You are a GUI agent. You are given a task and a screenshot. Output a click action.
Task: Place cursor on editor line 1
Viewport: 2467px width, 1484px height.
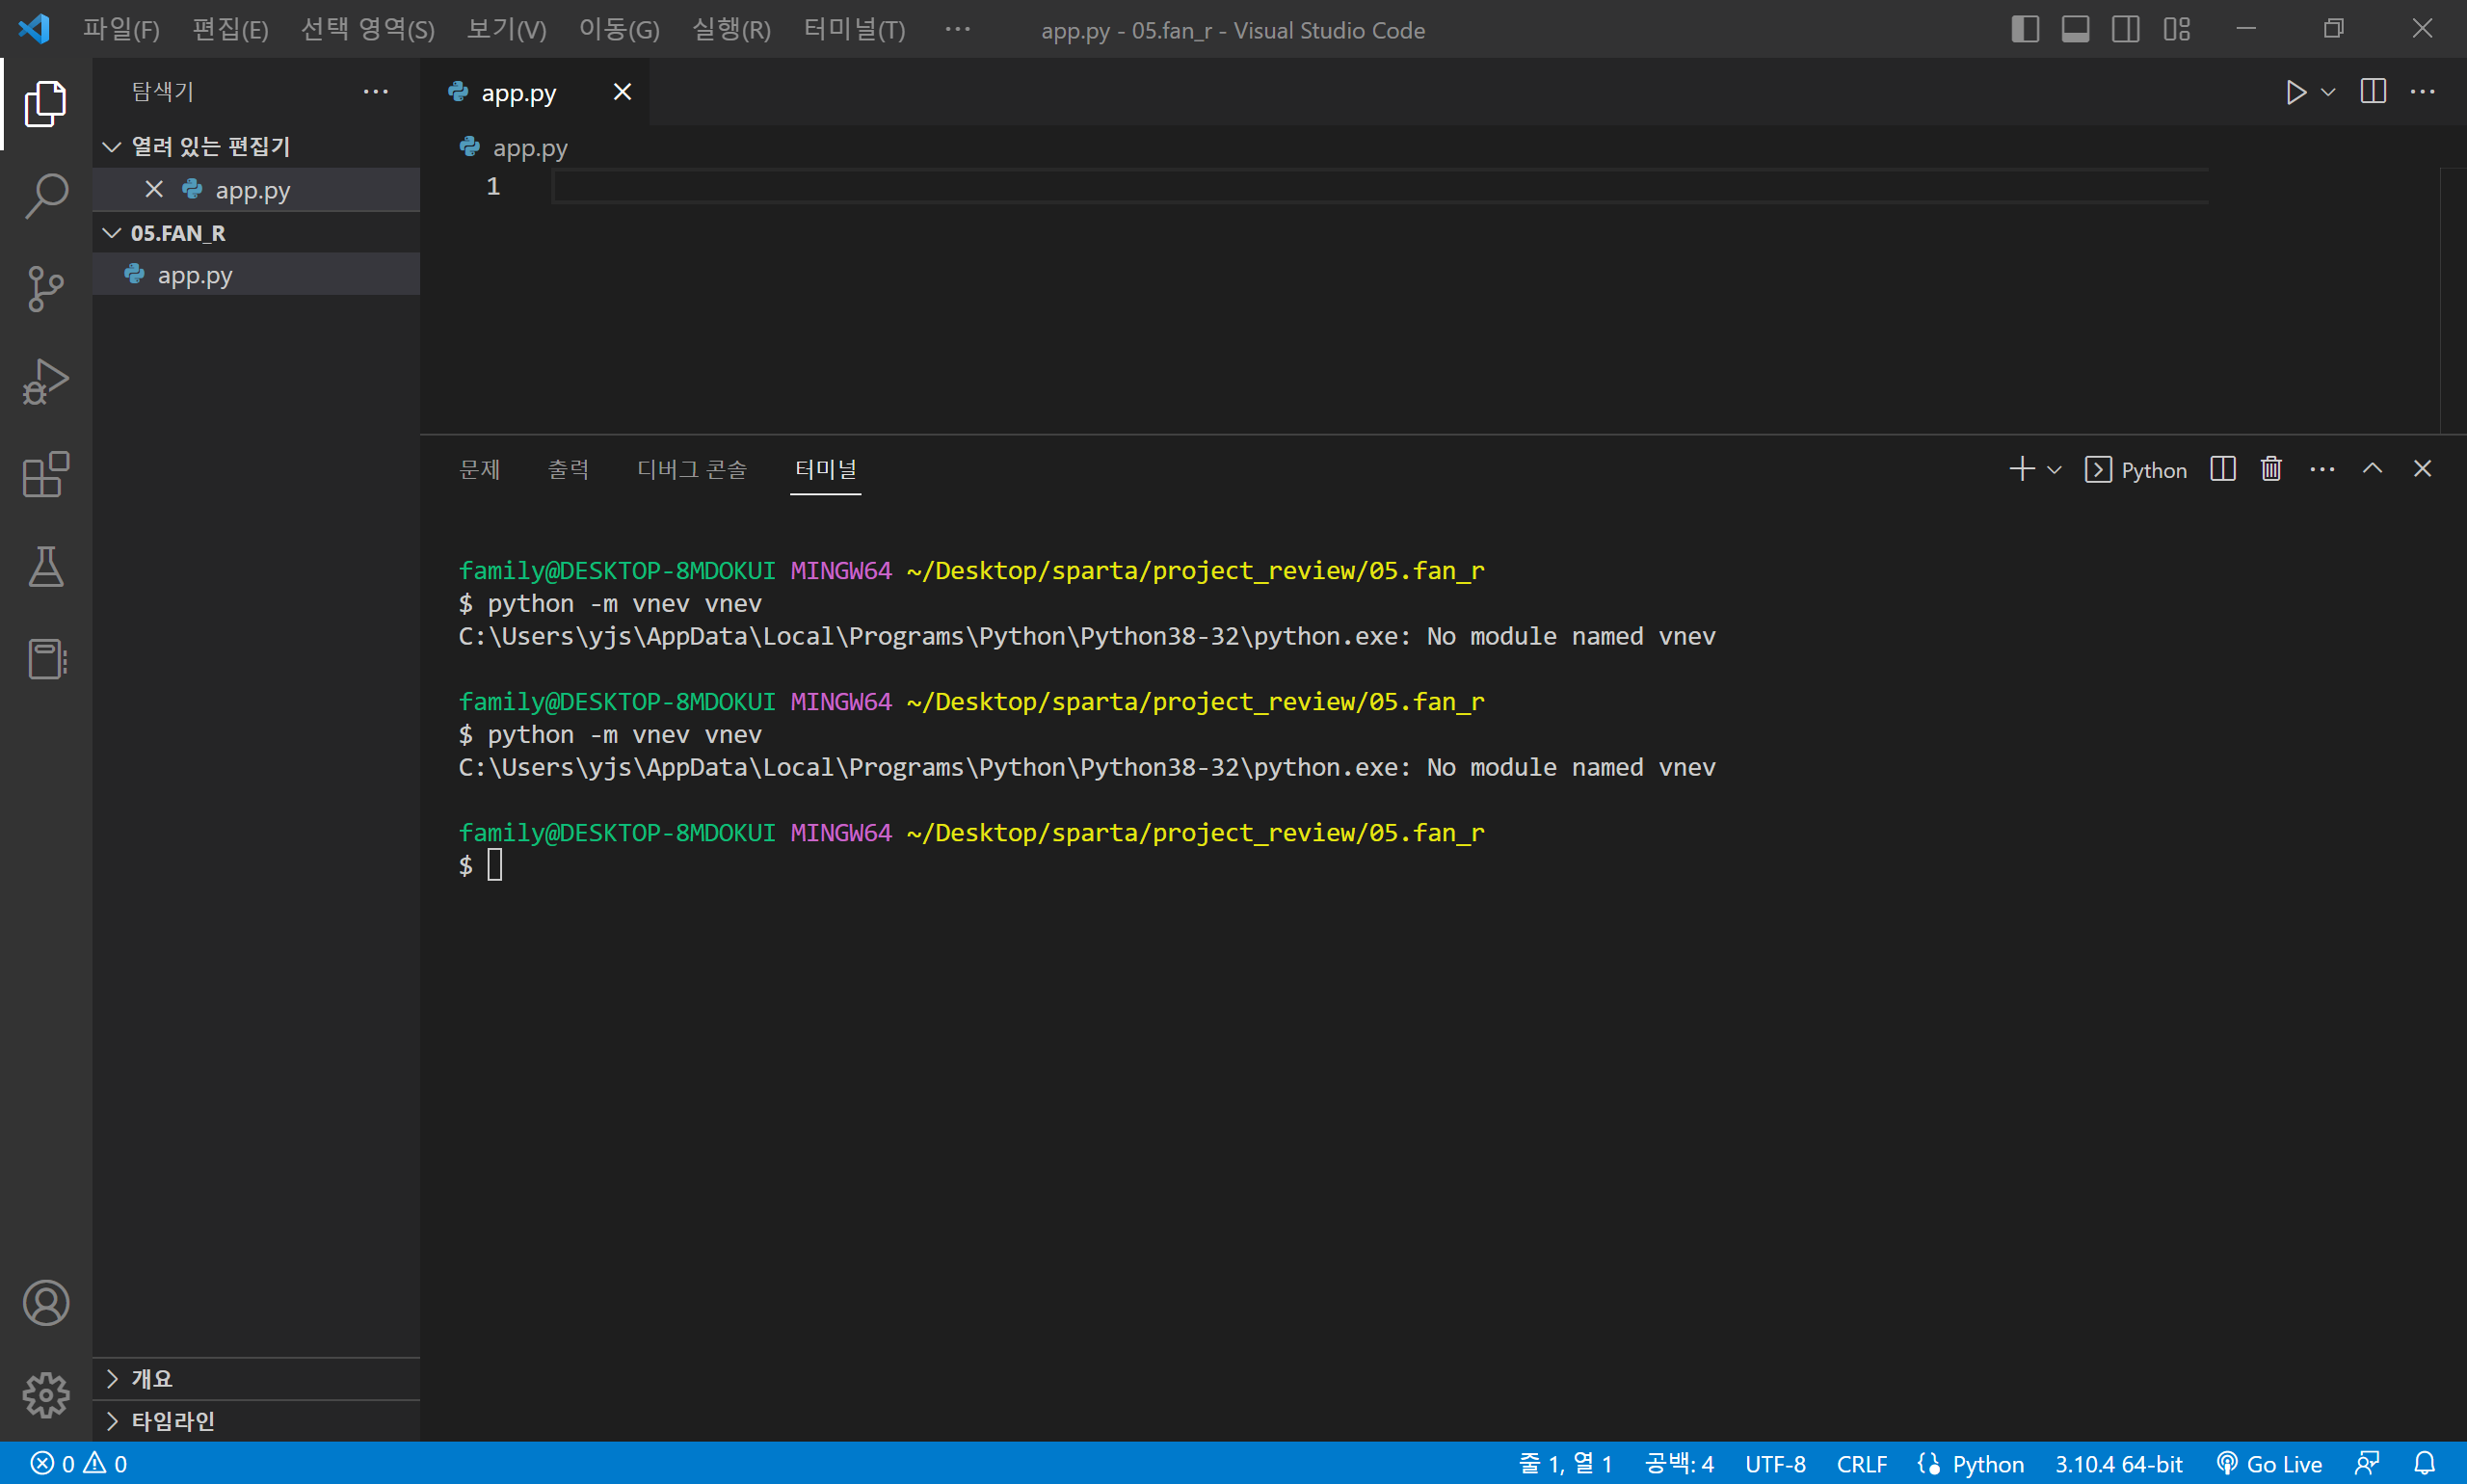click(1380, 186)
